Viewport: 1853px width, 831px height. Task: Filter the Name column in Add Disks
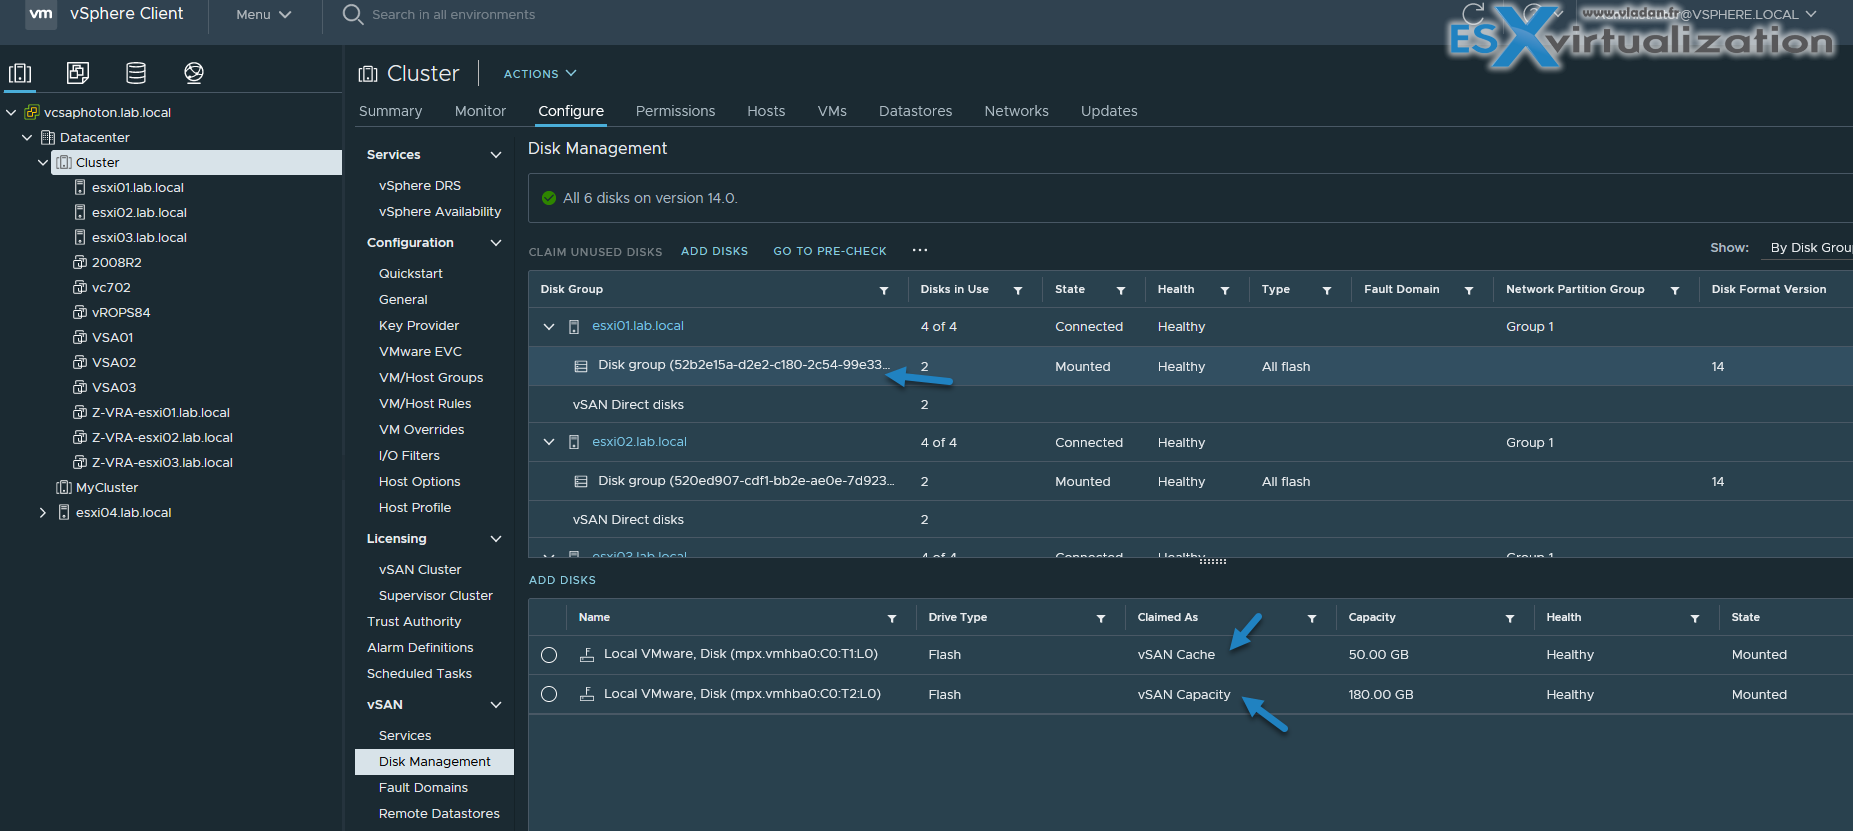tap(892, 618)
